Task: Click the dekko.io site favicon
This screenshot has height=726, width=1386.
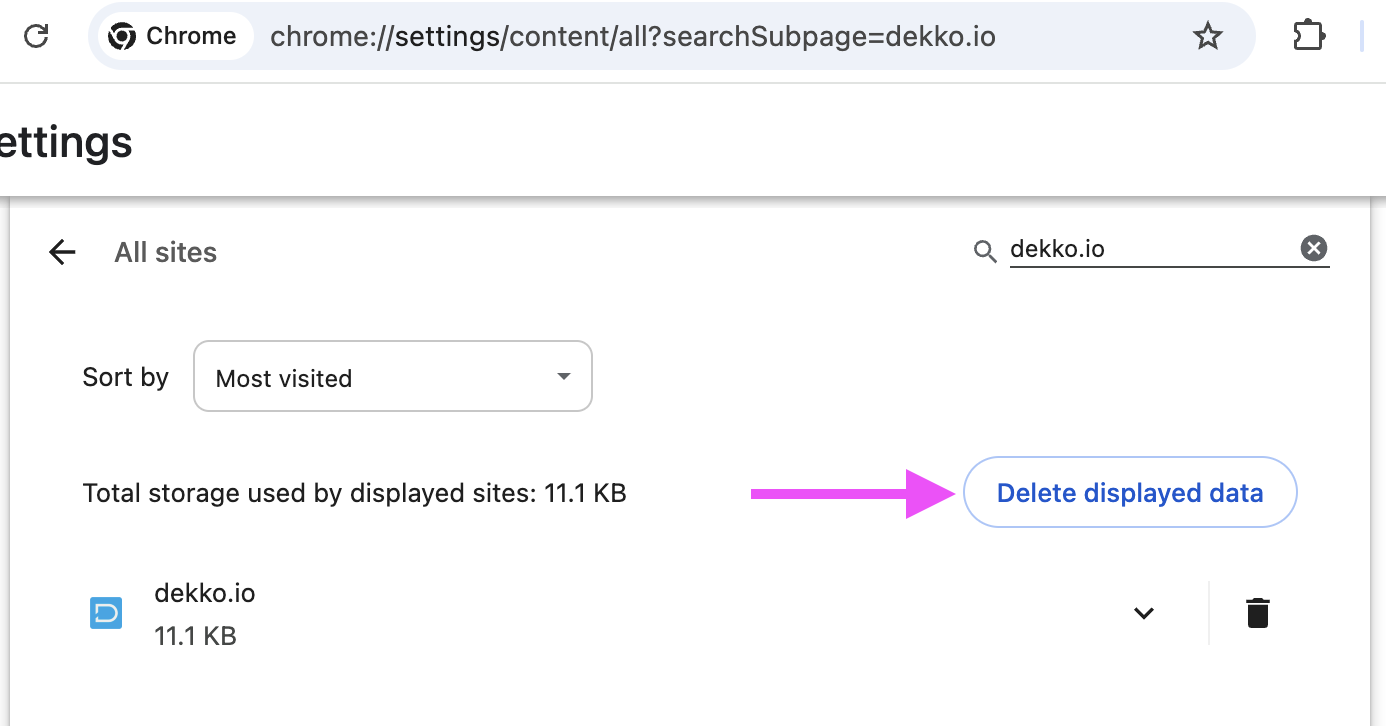Action: (106, 613)
